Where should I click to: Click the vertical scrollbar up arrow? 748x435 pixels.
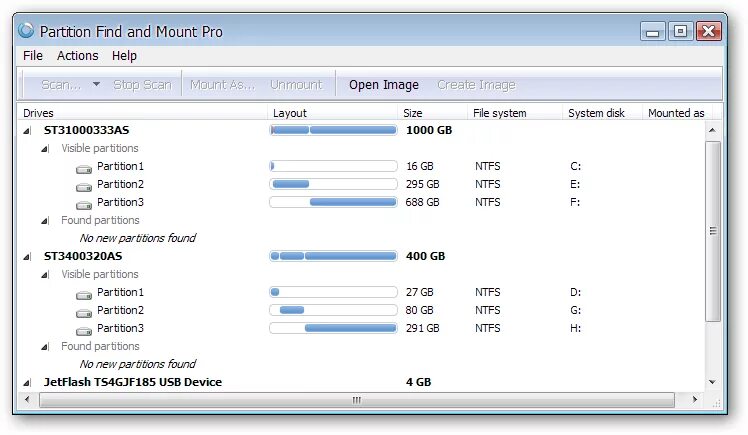click(x=712, y=130)
